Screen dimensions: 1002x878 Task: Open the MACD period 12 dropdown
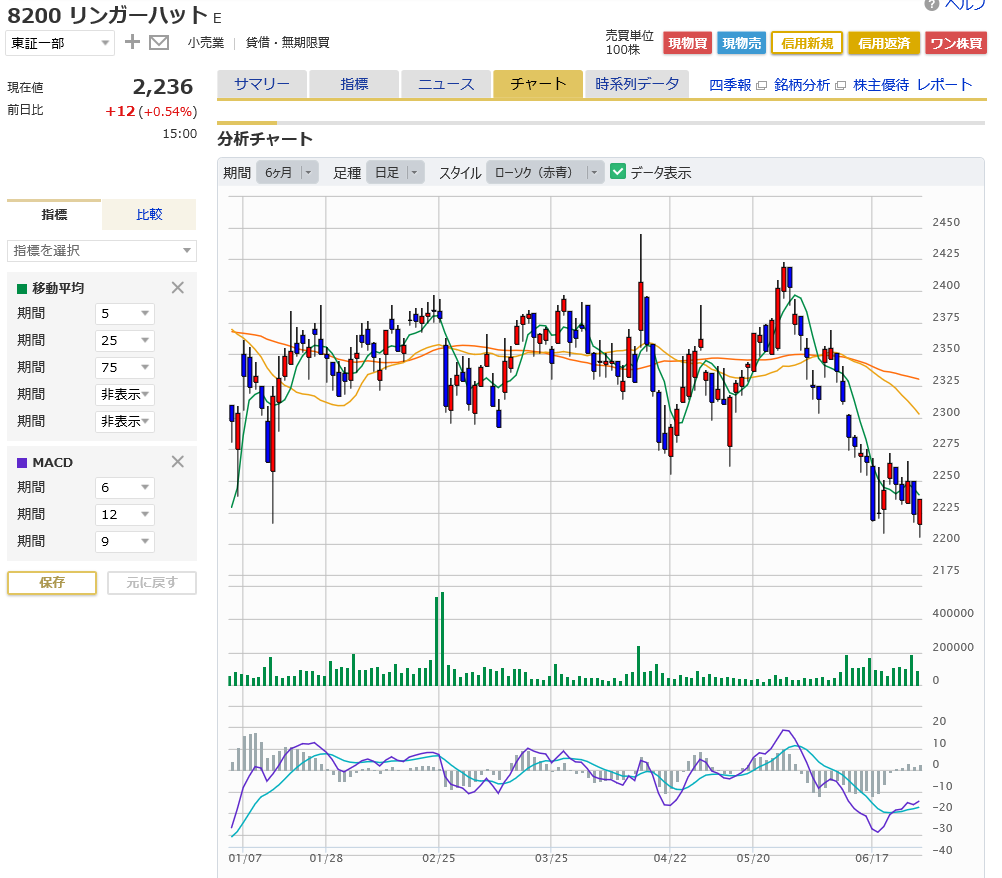pos(125,514)
